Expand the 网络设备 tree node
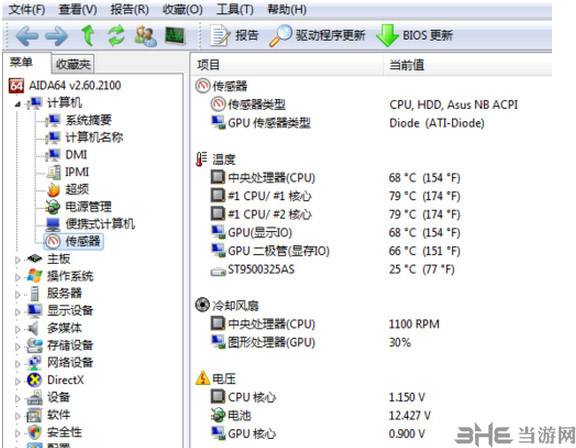Screen dimensions: 576x448 point(17,364)
